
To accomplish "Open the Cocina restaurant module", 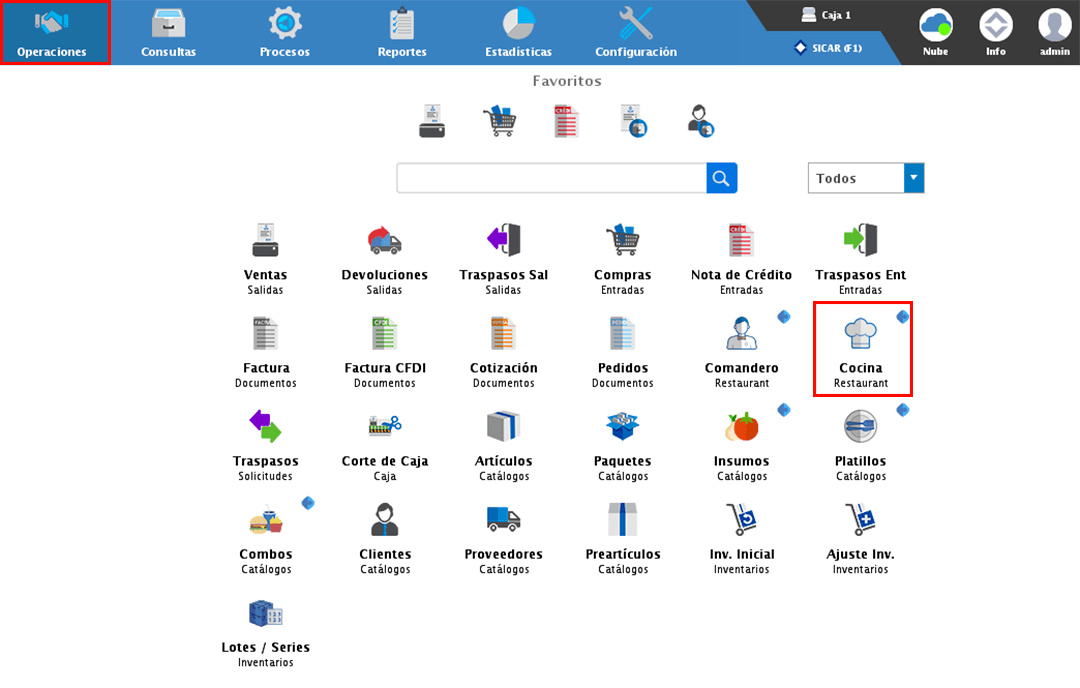I will (x=861, y=333).
